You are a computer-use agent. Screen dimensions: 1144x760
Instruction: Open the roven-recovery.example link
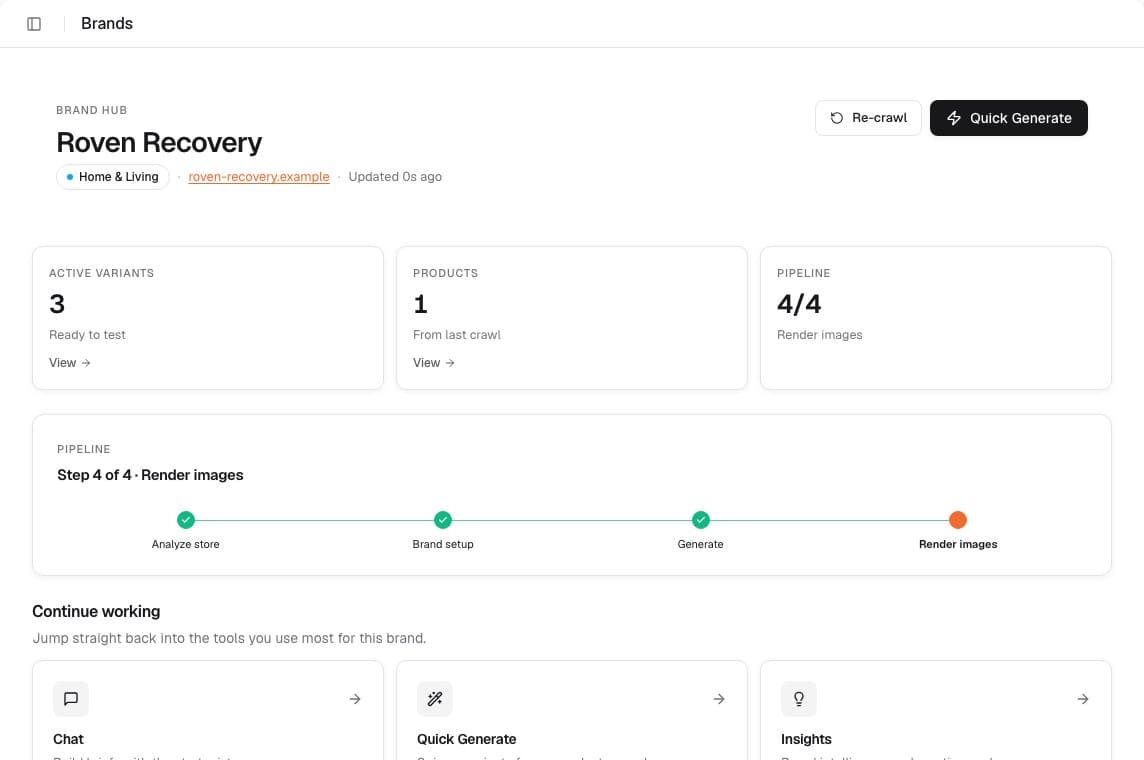[x=259, y=177]
